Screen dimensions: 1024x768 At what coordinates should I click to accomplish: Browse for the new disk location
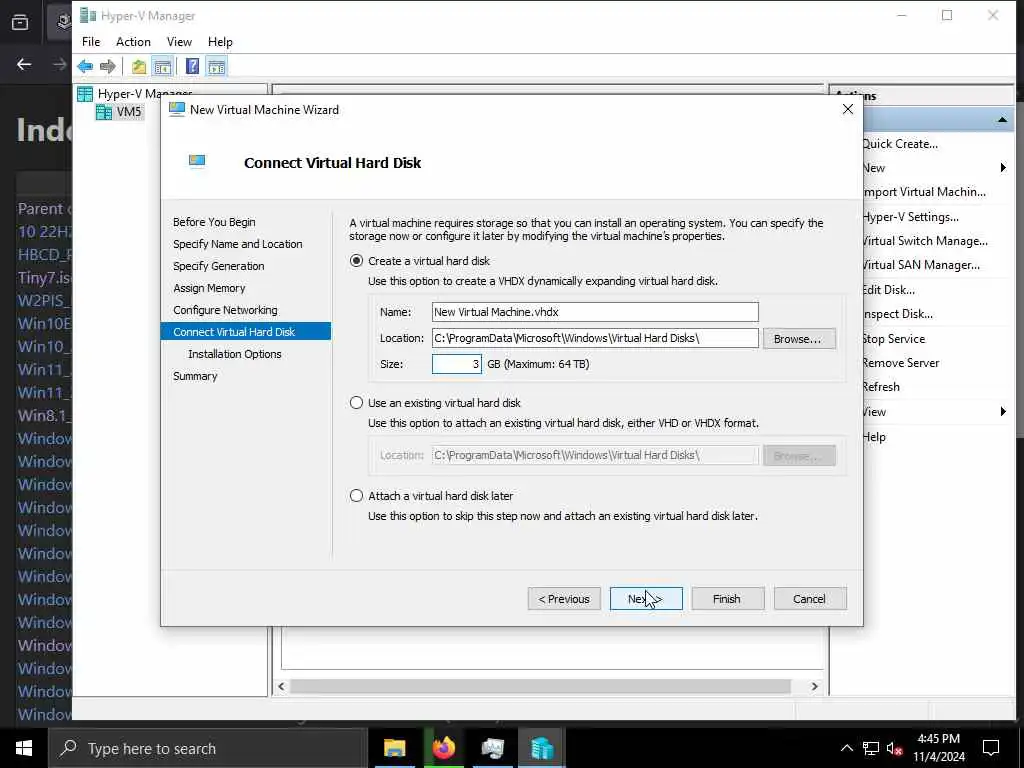click(x=799, y=339)
